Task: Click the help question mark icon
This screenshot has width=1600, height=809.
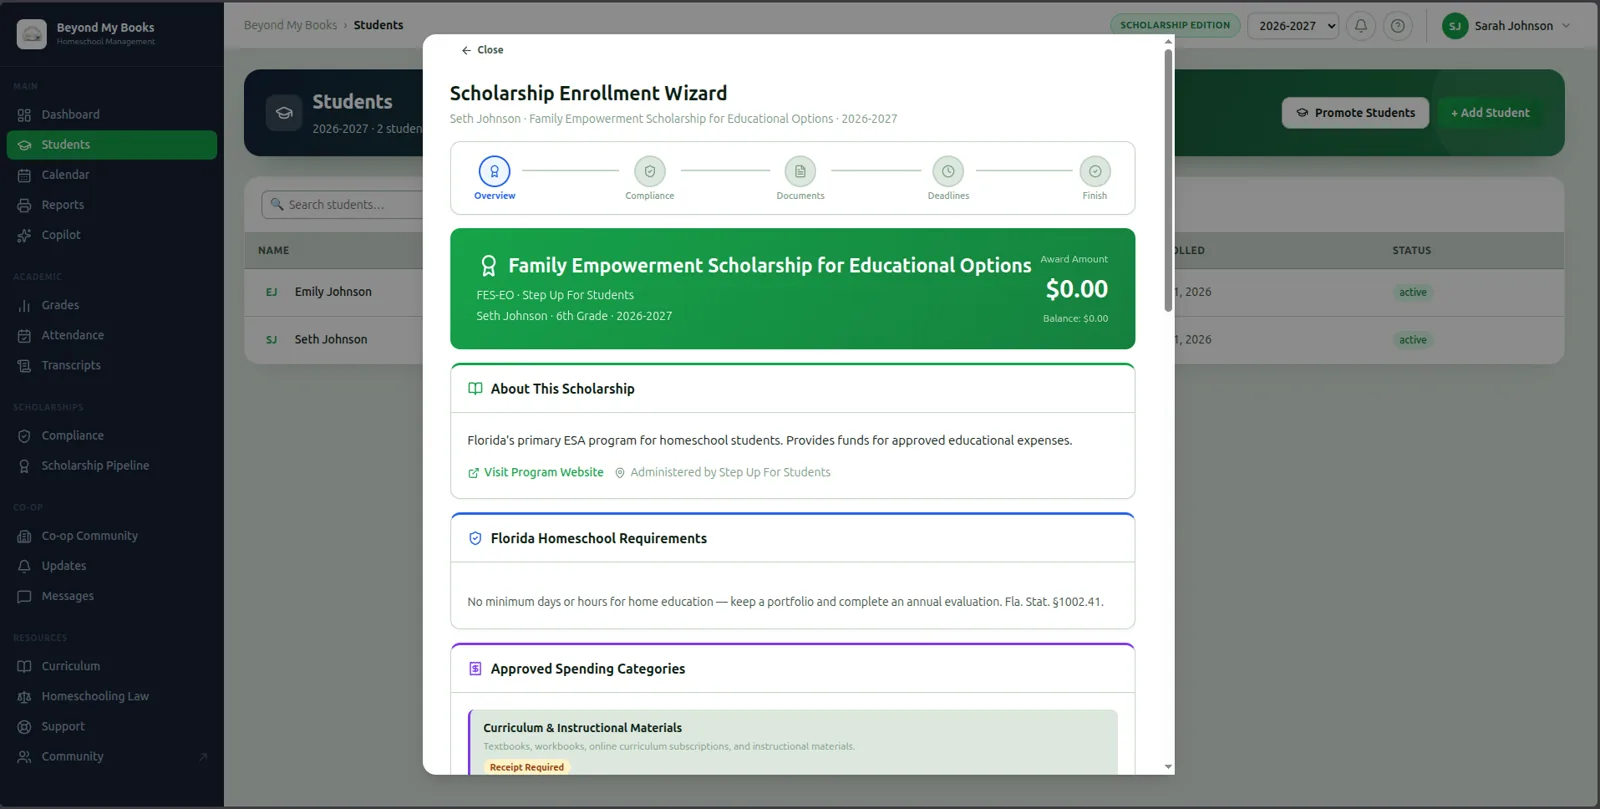Action: pos(1398,26)
